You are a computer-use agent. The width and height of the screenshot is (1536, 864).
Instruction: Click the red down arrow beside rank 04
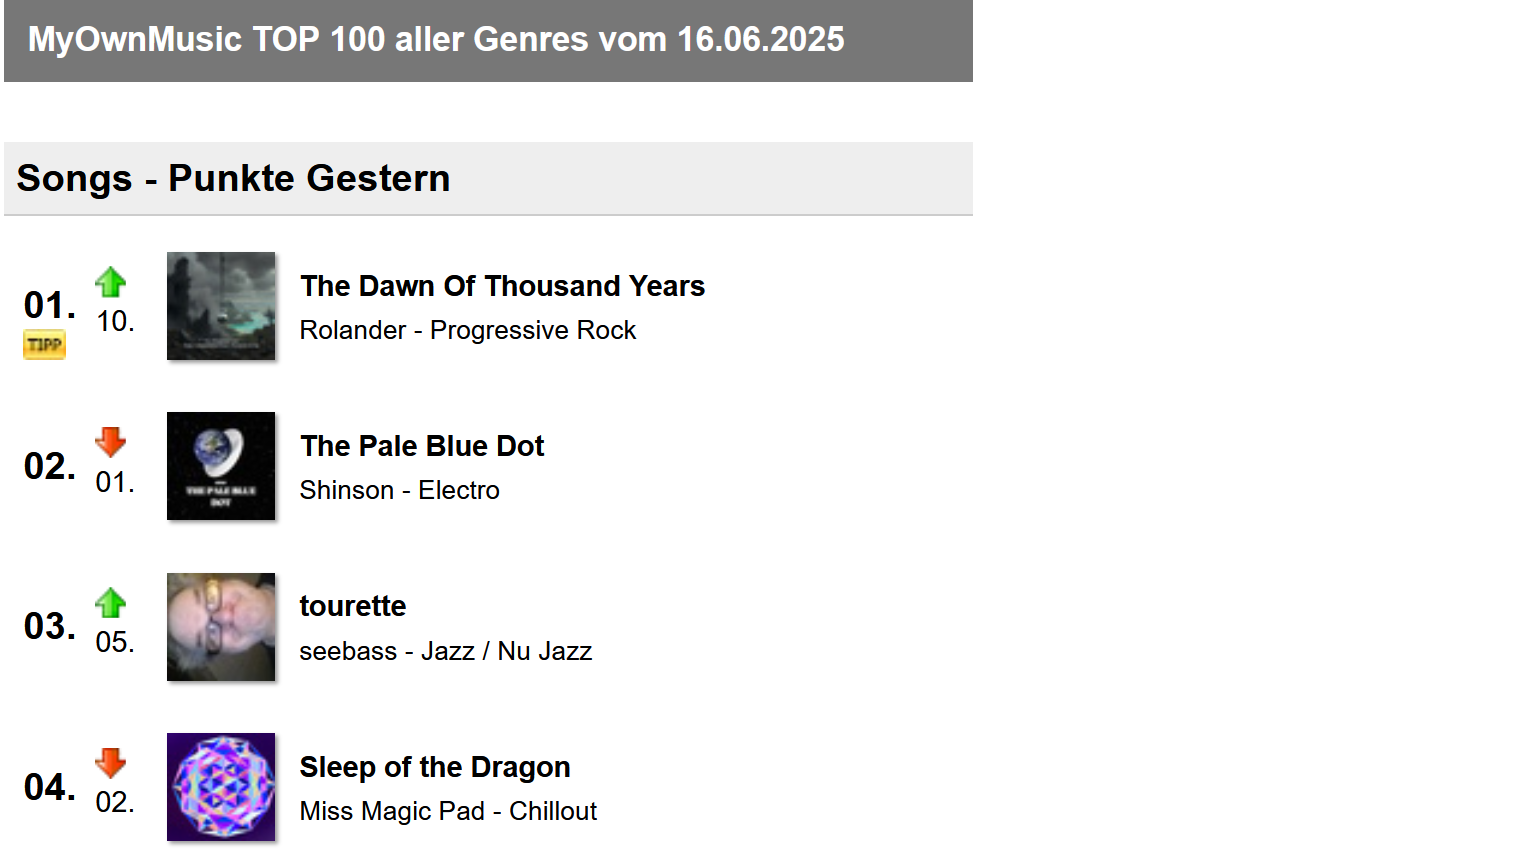(111, 763)
